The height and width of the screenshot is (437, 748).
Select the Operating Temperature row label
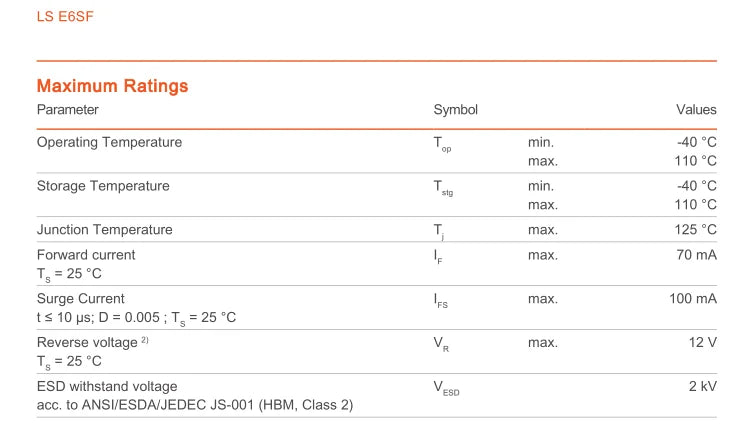[109, 142]
